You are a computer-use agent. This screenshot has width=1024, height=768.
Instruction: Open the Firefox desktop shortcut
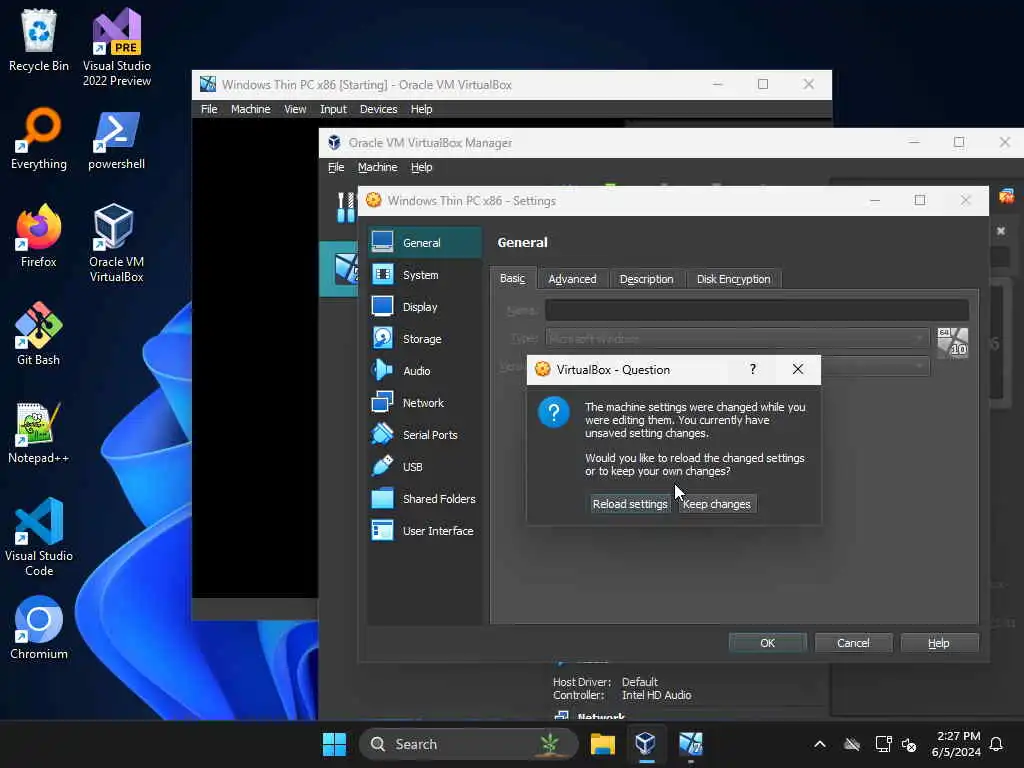click(39, 236)
